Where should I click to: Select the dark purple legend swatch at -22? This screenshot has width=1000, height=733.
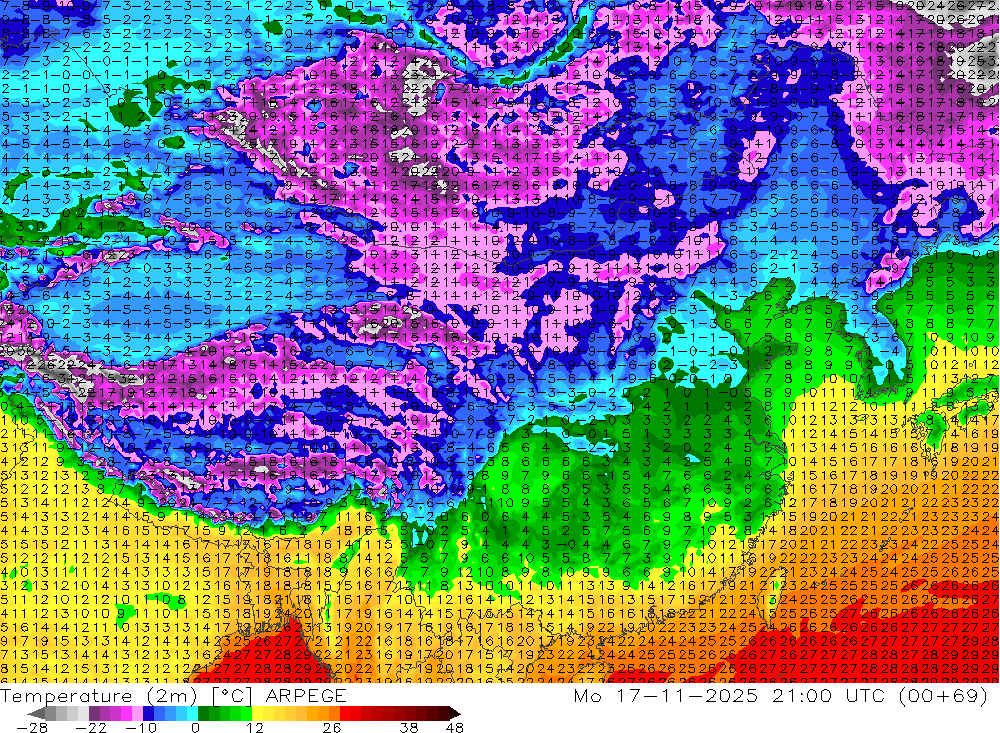(x=94, y=713)
